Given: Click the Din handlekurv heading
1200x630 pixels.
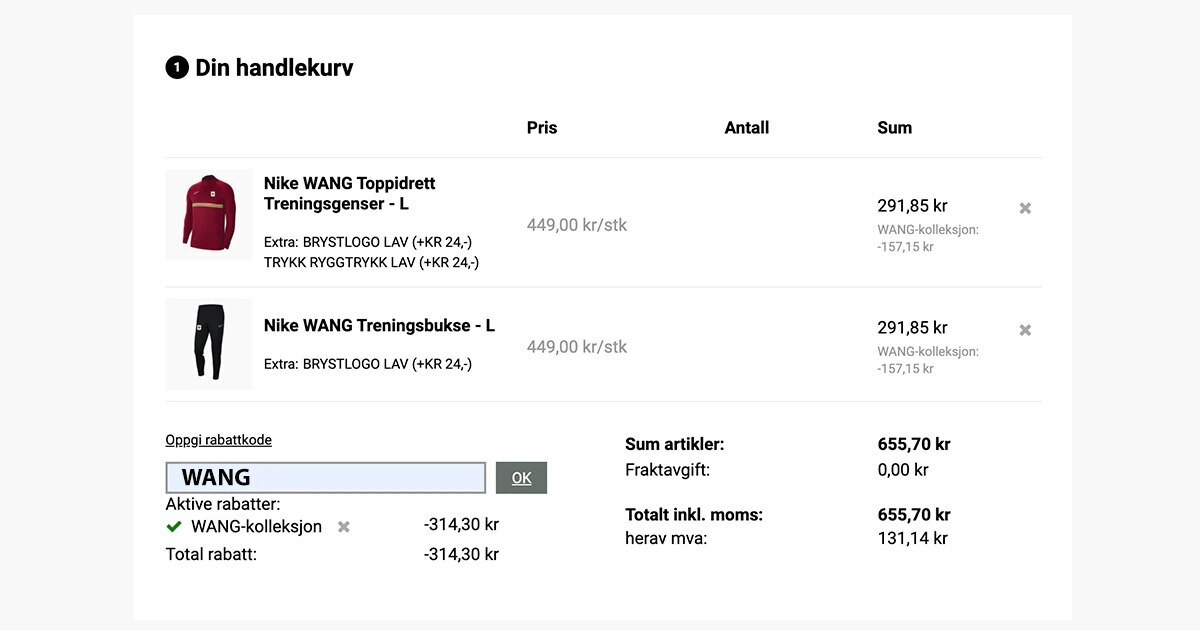Looking at the screenshot, I should (274, 68).
